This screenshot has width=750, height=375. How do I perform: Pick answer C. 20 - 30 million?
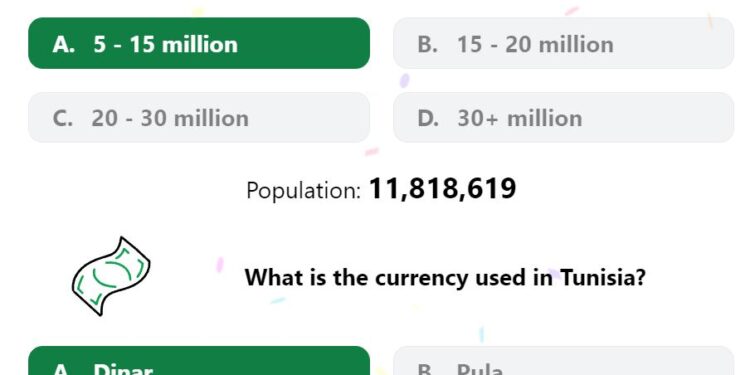(199, 117)
